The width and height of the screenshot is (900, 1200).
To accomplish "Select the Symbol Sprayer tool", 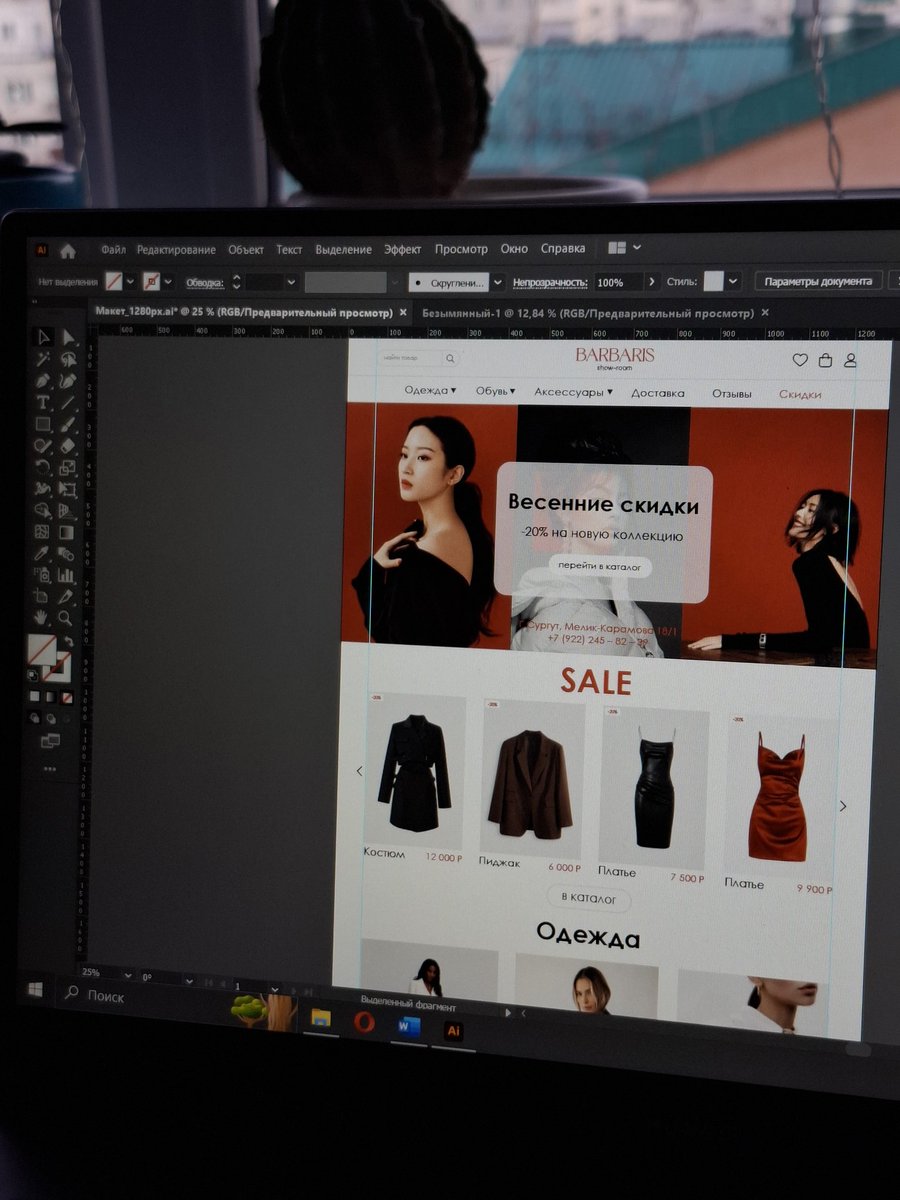I will [41, 575].
